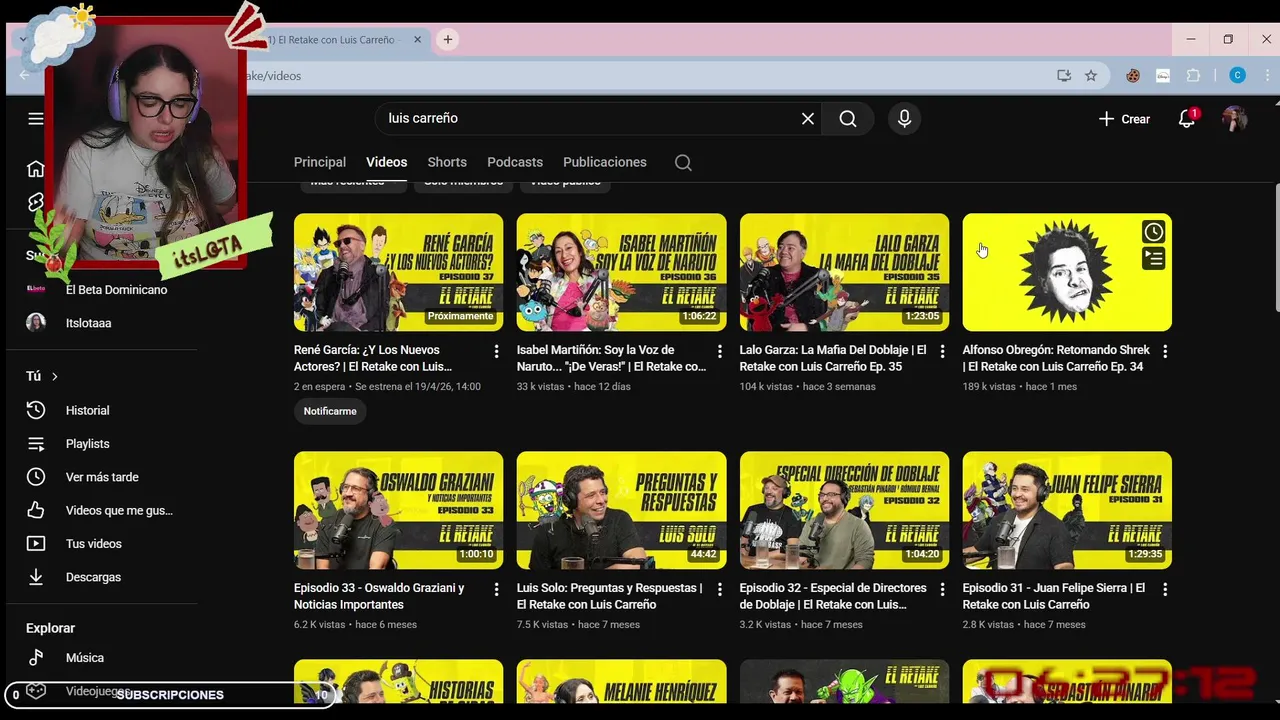Open options for Lalo Garza video

click(x=942, y=351)
